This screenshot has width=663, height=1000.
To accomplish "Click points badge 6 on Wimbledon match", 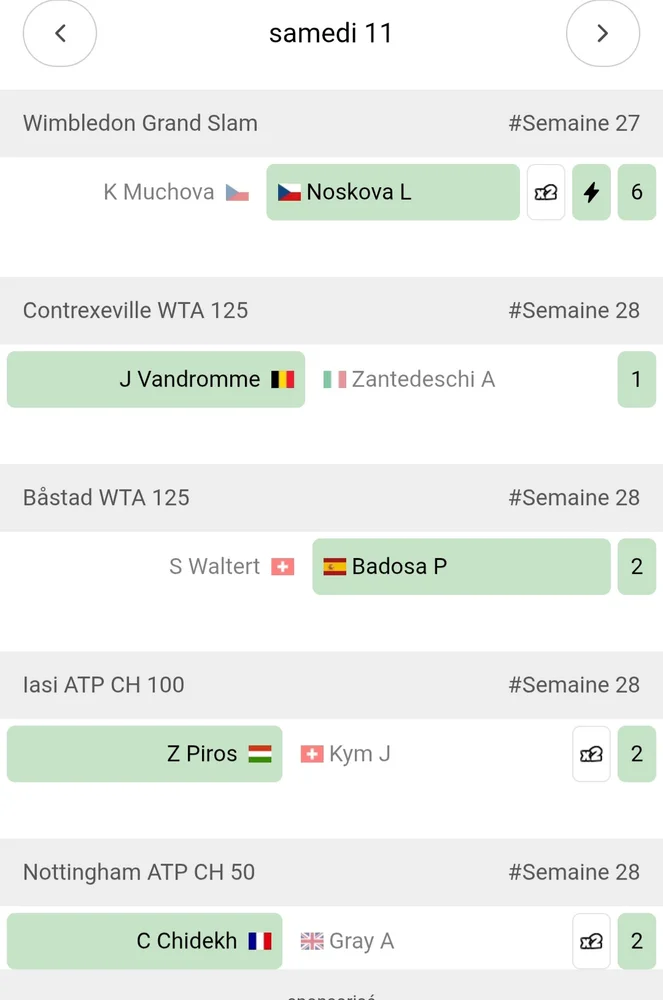I will [x=636, y=192].
